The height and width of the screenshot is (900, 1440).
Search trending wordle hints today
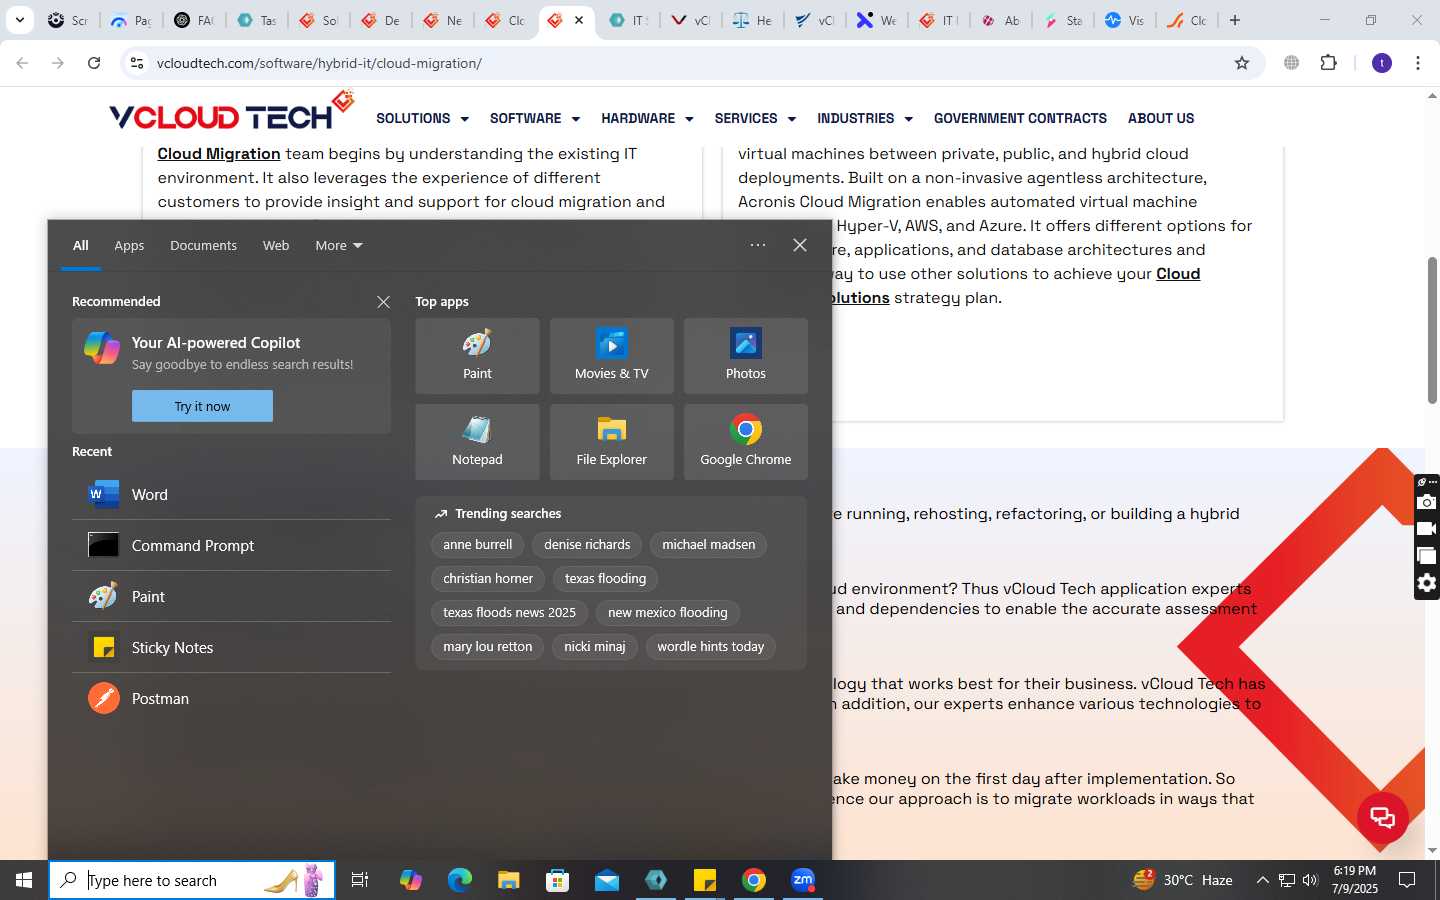coord(710,646)
